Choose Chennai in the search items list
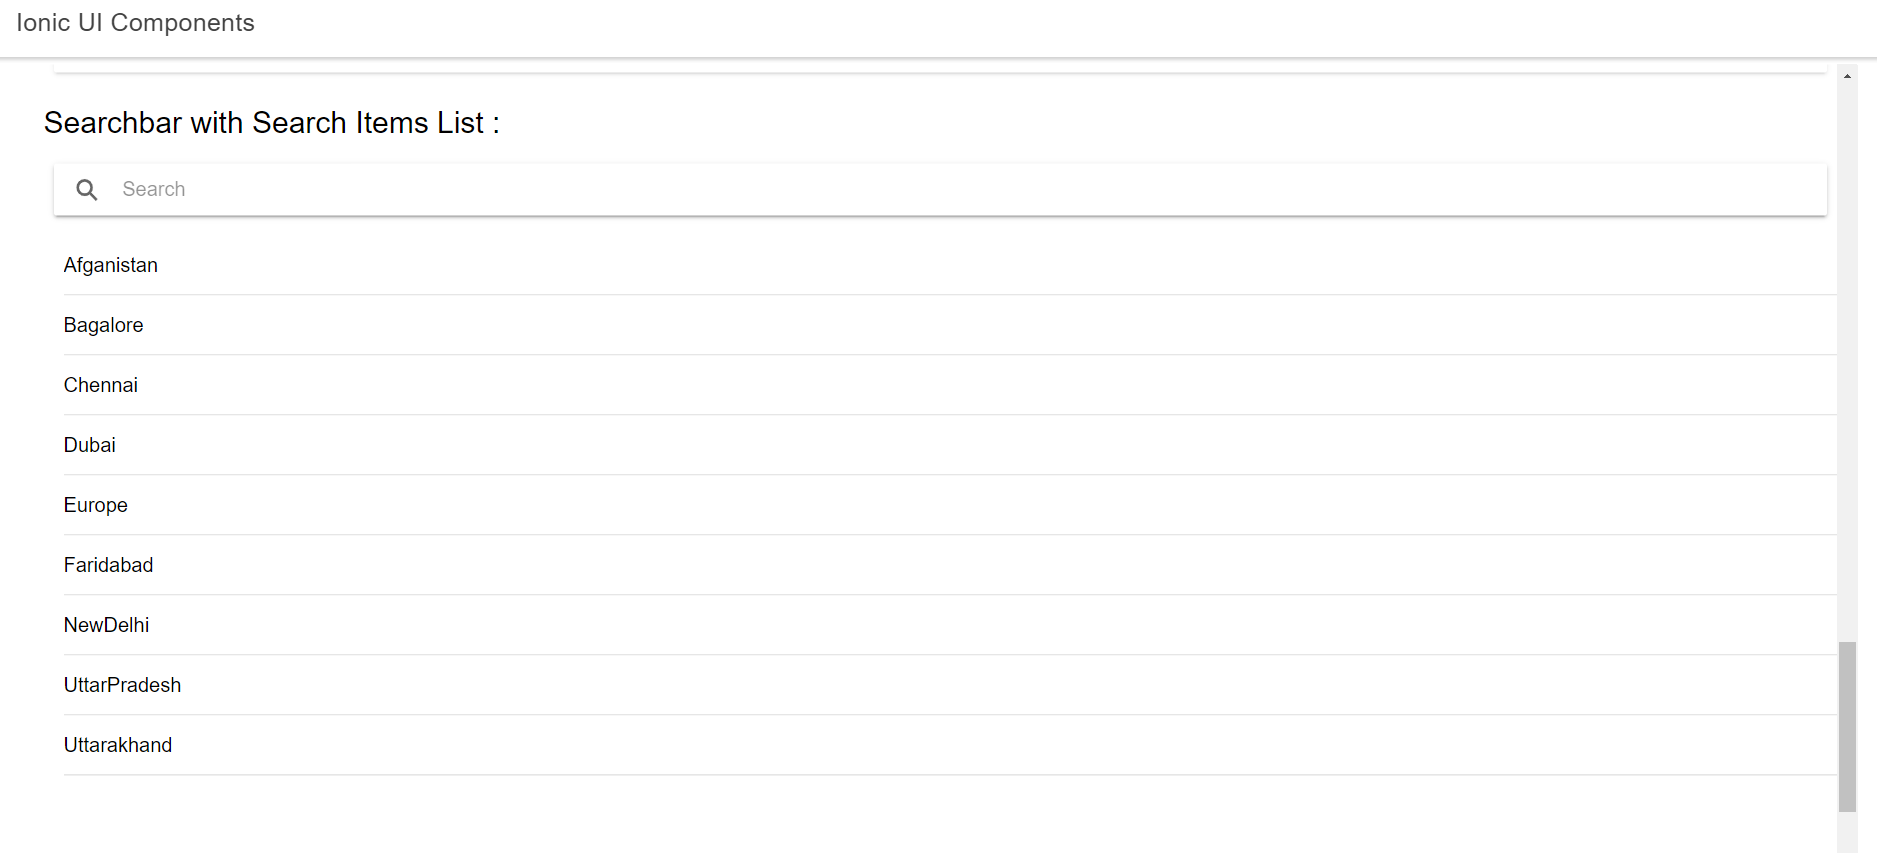 click(100, 385)
